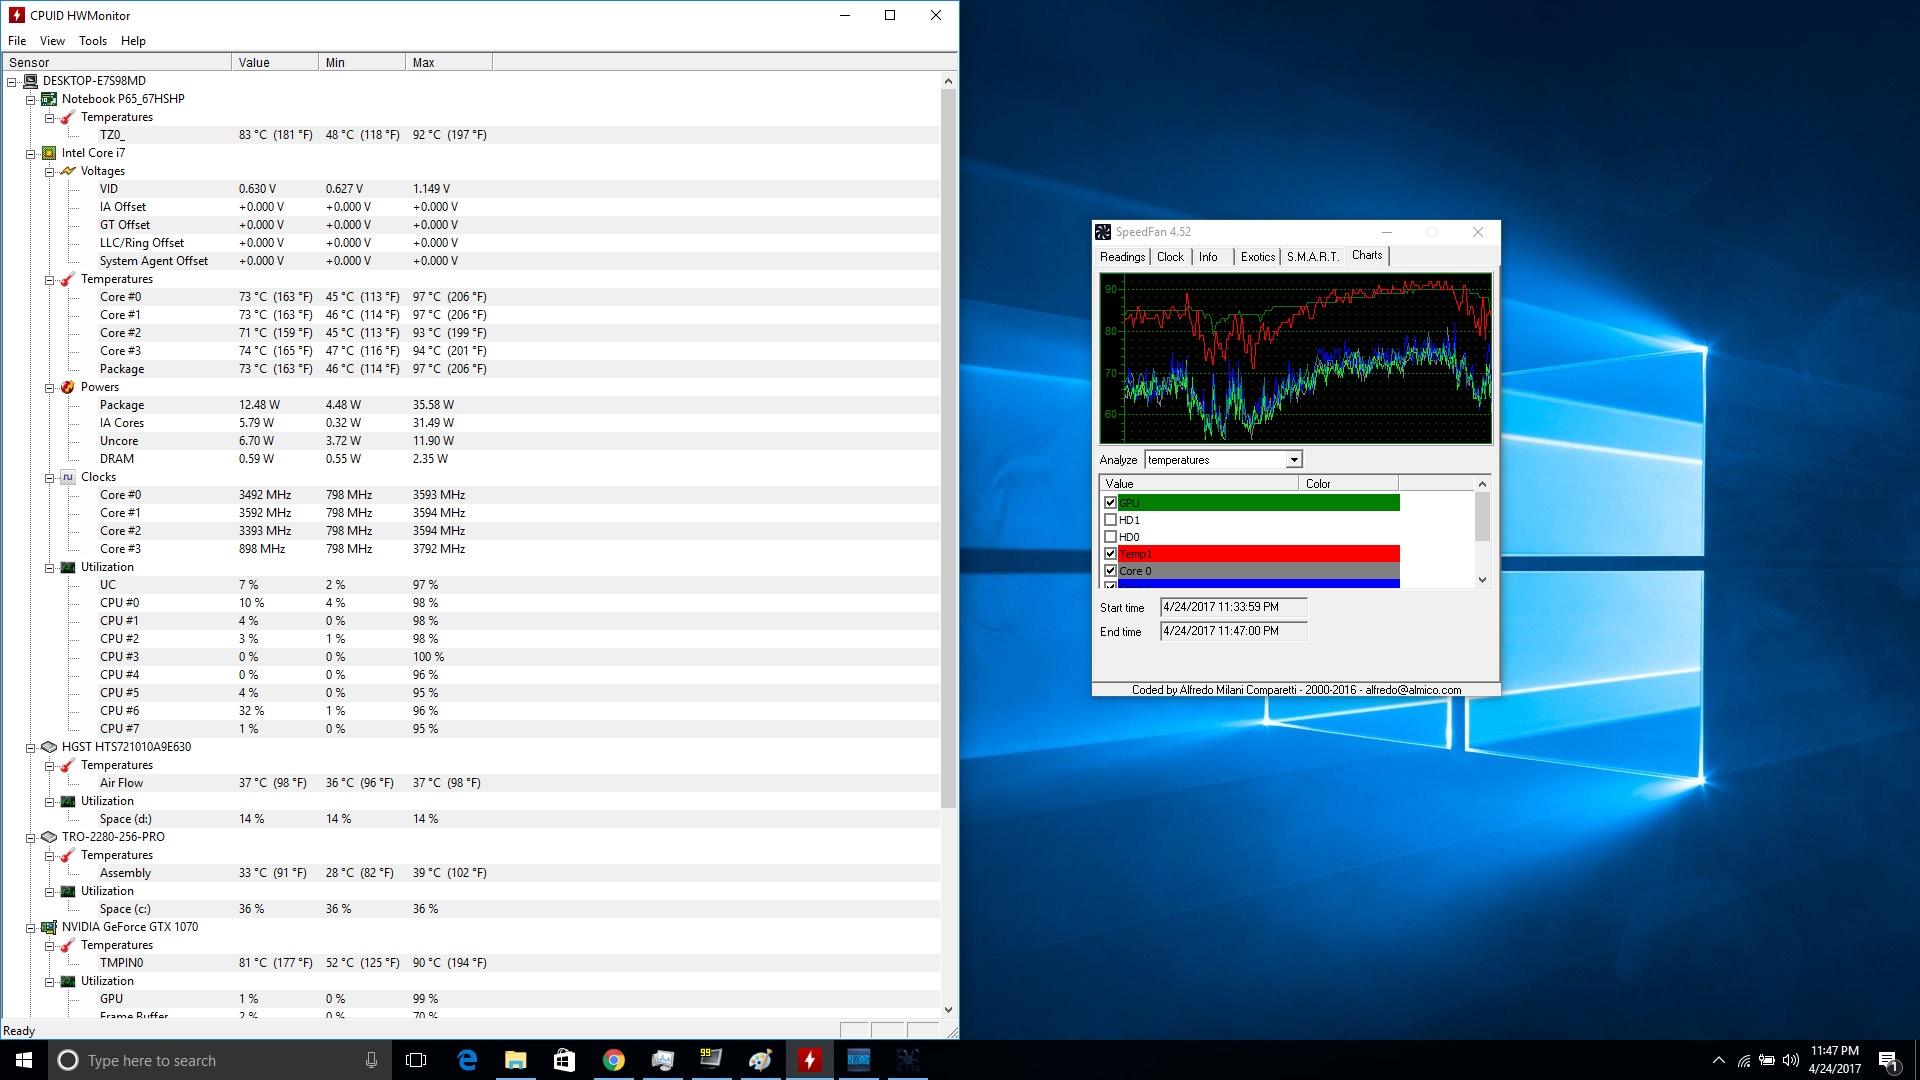Click the Utilization icon under Intel Core i7

[x=68, y=567]
